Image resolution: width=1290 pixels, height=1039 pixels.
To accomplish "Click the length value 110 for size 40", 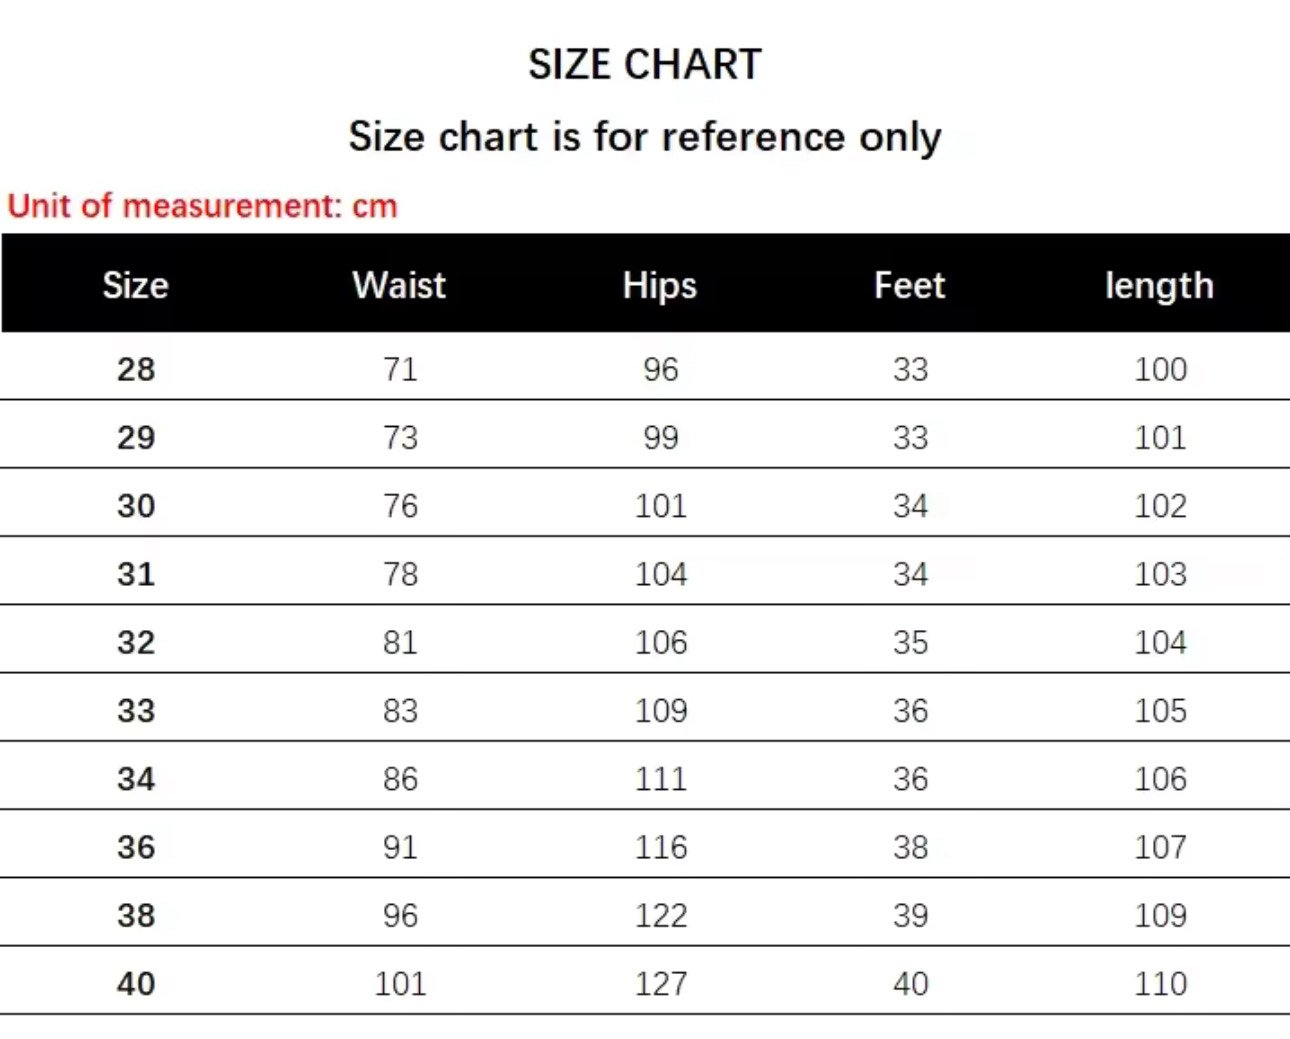I will pos(1160,984).
